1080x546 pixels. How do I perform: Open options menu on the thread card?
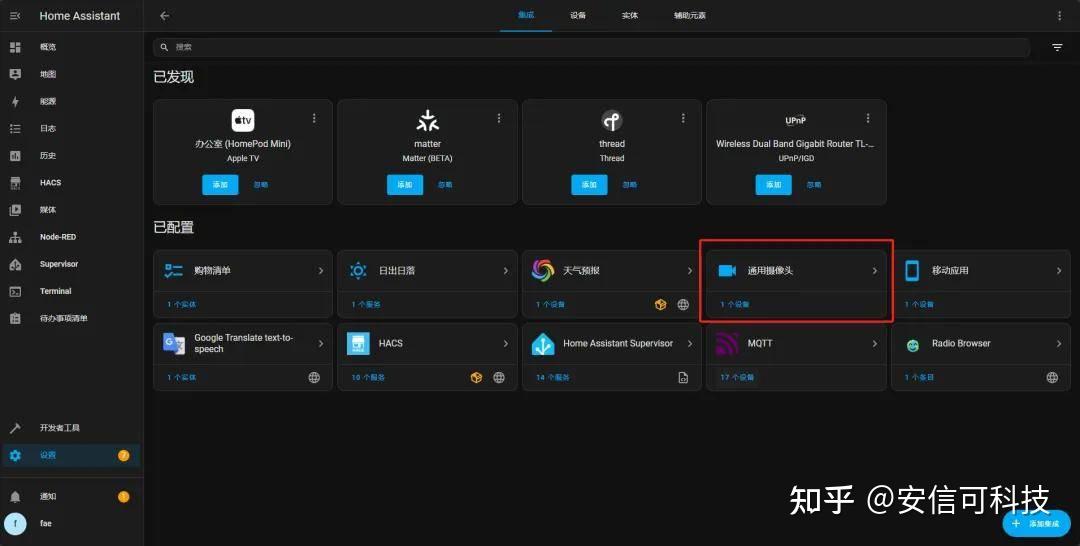pos(683,118)
